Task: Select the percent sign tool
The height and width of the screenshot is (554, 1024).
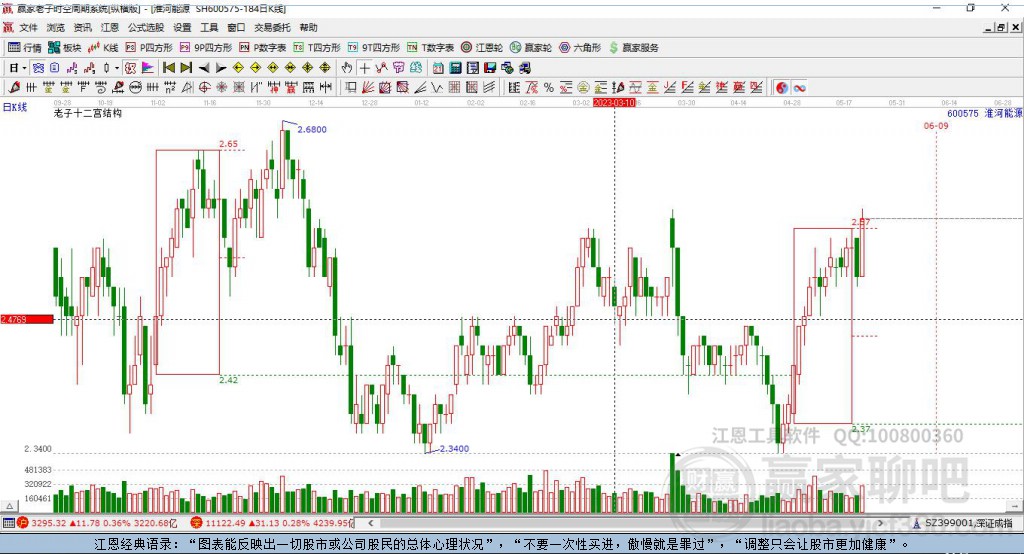Action: [x=549, y=87]
